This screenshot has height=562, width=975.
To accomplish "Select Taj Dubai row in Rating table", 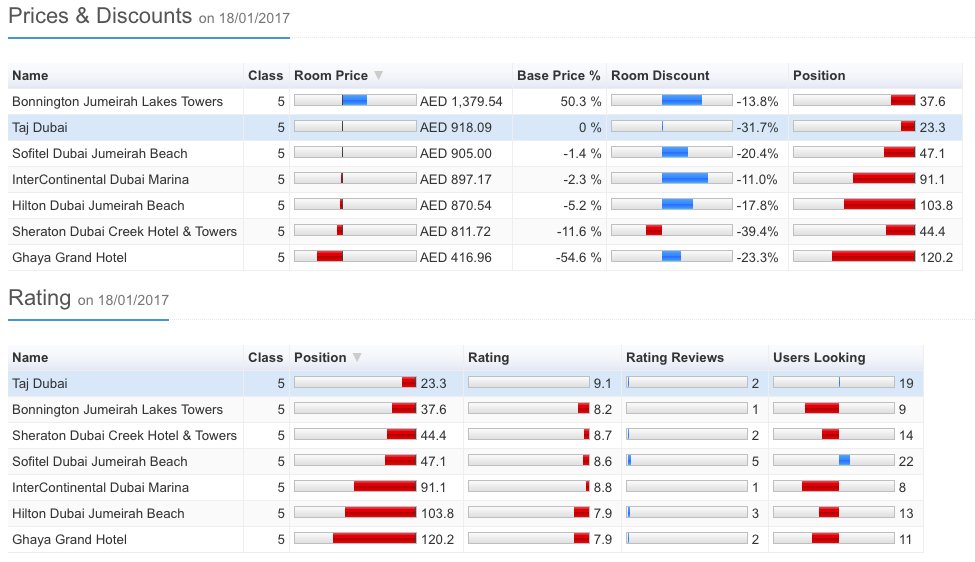I will tap(465, 384).
